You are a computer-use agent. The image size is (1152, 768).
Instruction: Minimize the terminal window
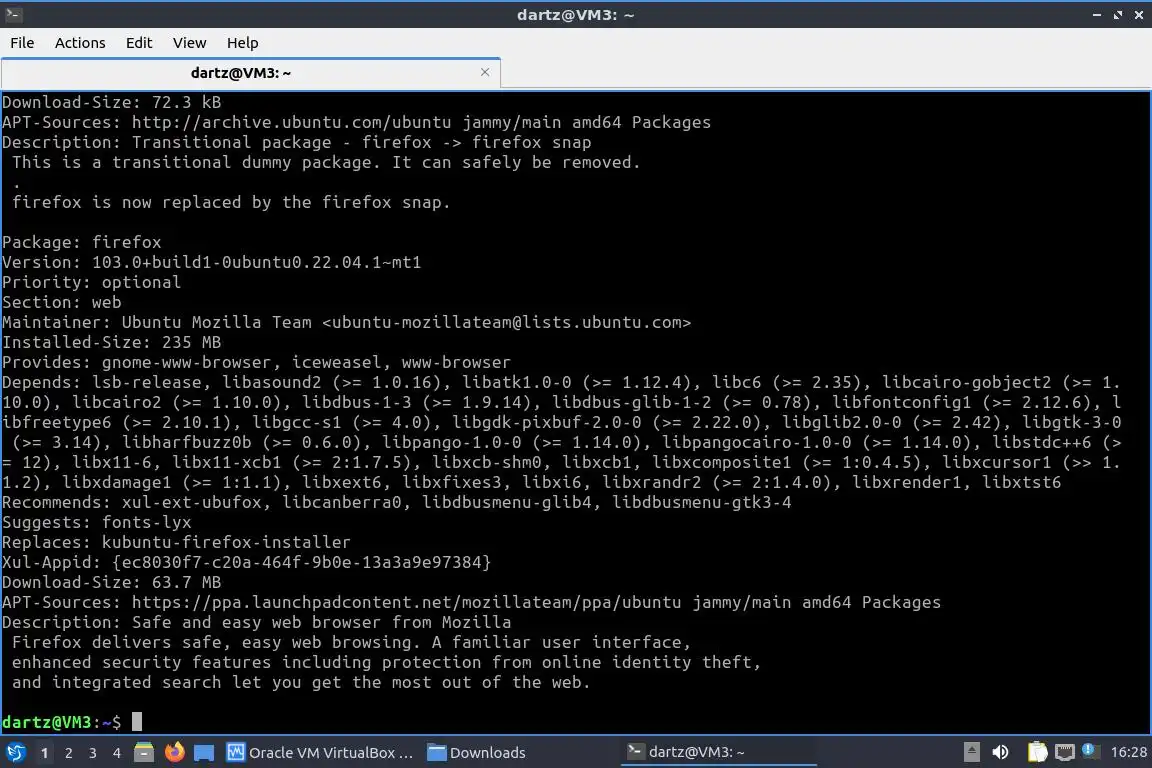(1097, 15)
